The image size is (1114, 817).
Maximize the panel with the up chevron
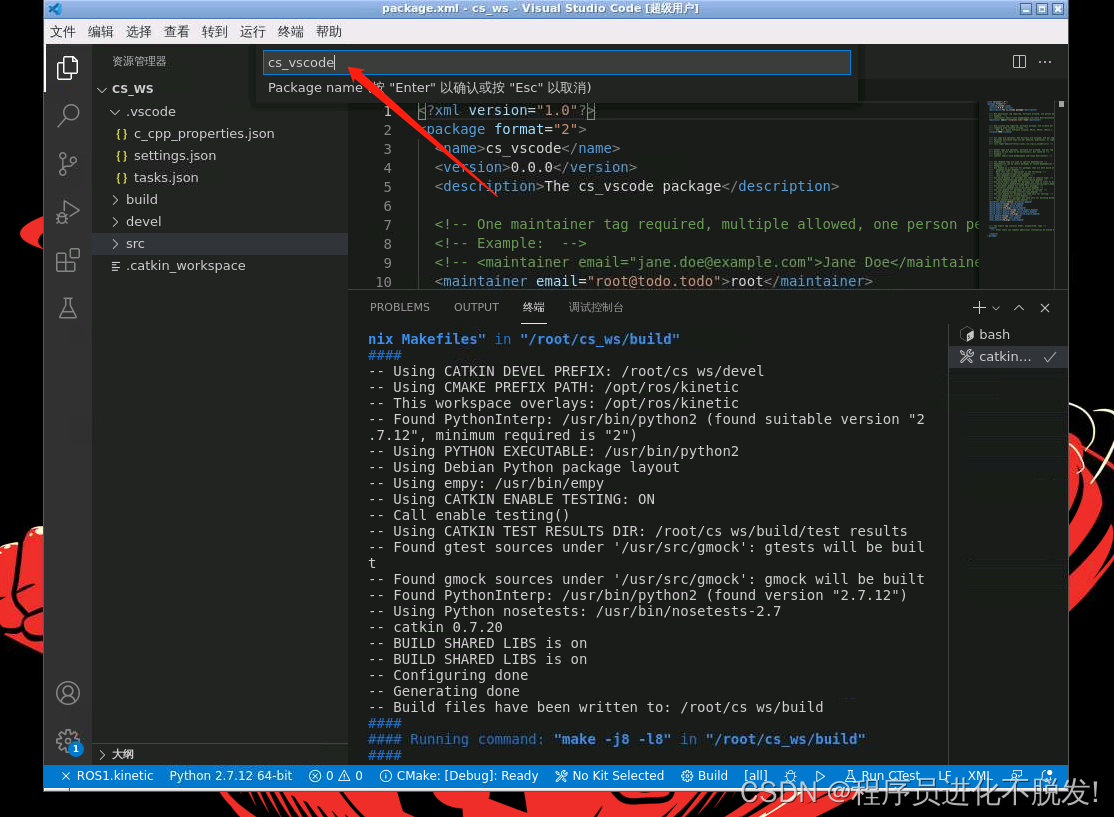pyautogui.click(x=1019, y=308)
